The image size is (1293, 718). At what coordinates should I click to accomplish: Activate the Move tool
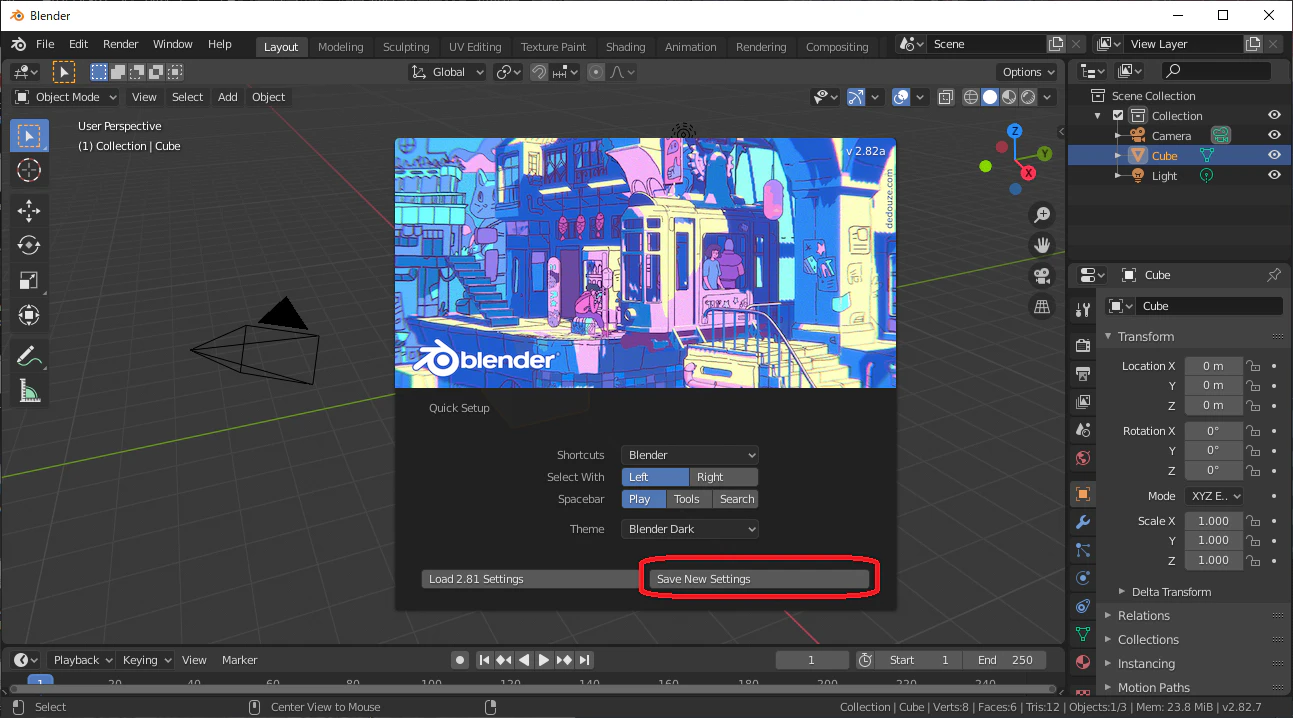pyautogui.click(x=29, y=210)
